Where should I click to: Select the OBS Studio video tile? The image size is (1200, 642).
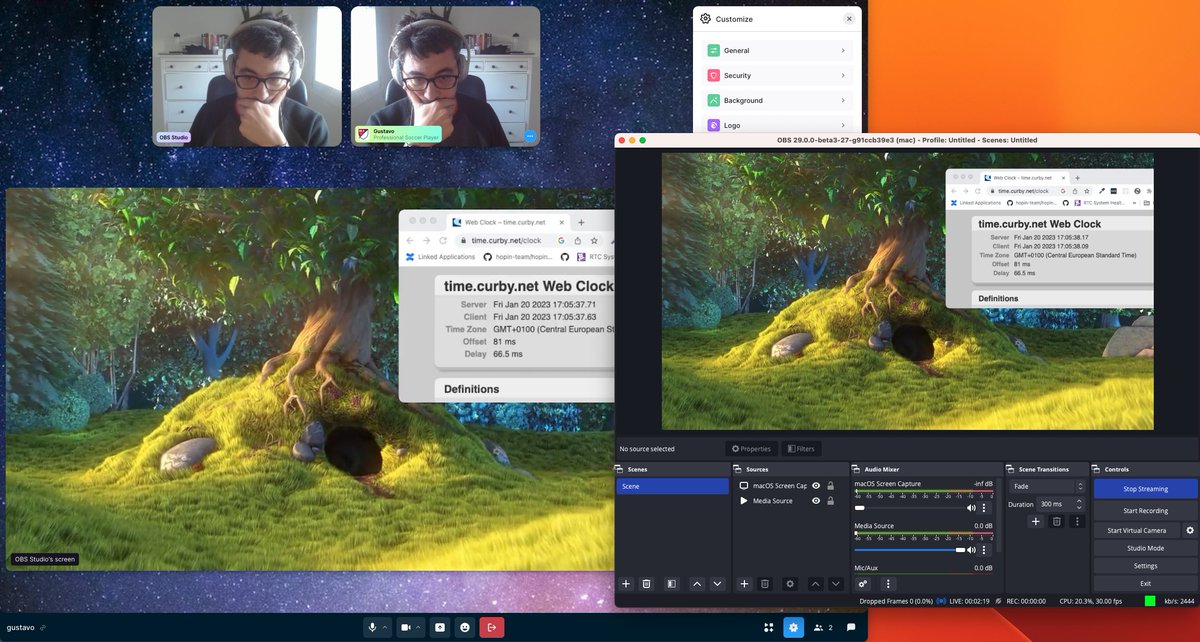click(x=247, y=77)
